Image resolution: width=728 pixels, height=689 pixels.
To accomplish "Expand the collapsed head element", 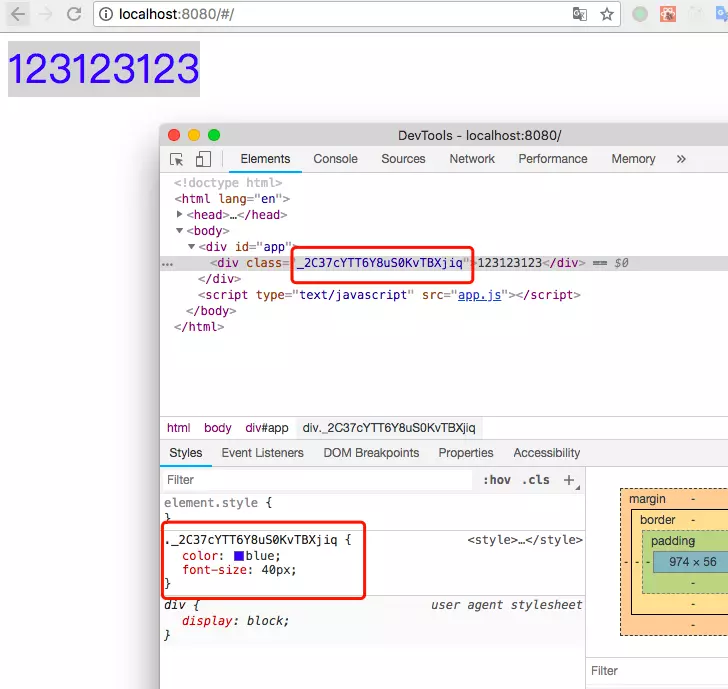I will 179,214.
